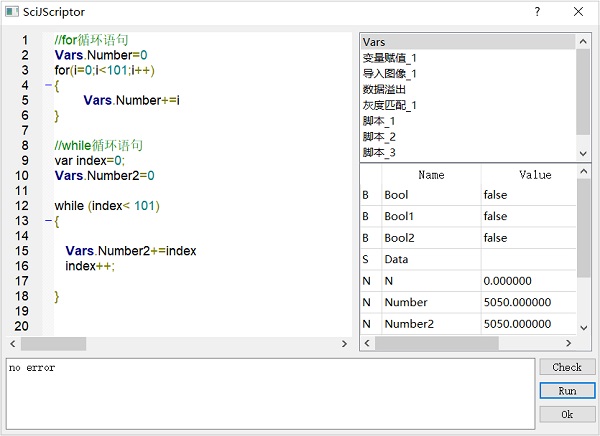Click the variables table scroll down arrow
The height and width of the screenshot is (436, 600).
(584, 328)
